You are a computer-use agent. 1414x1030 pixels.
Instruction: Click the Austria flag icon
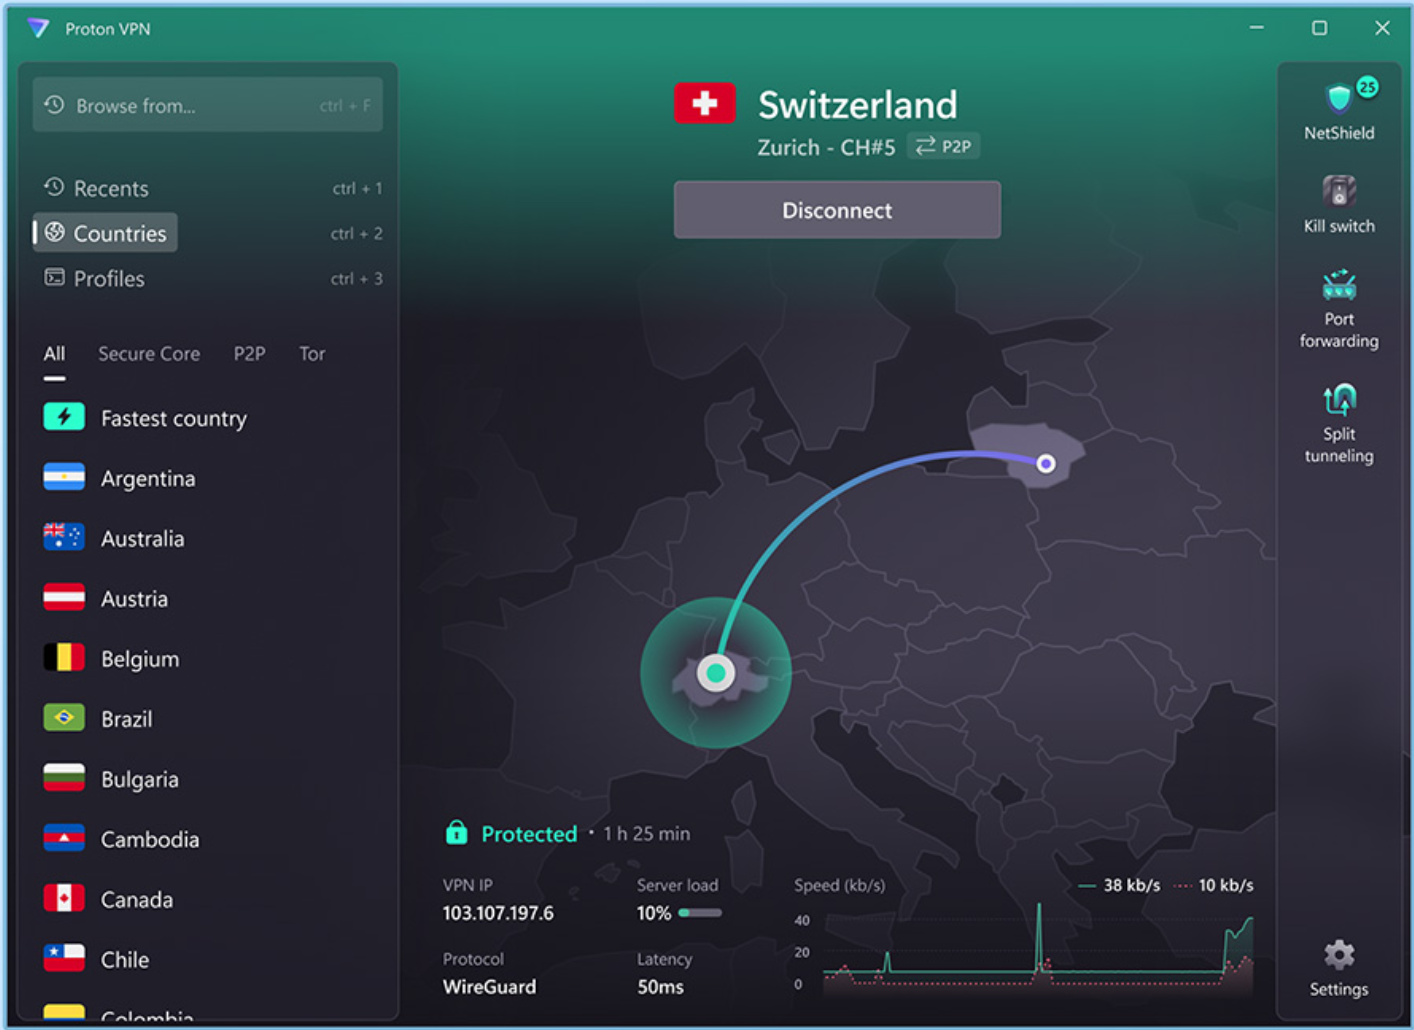tap(64, 597)
